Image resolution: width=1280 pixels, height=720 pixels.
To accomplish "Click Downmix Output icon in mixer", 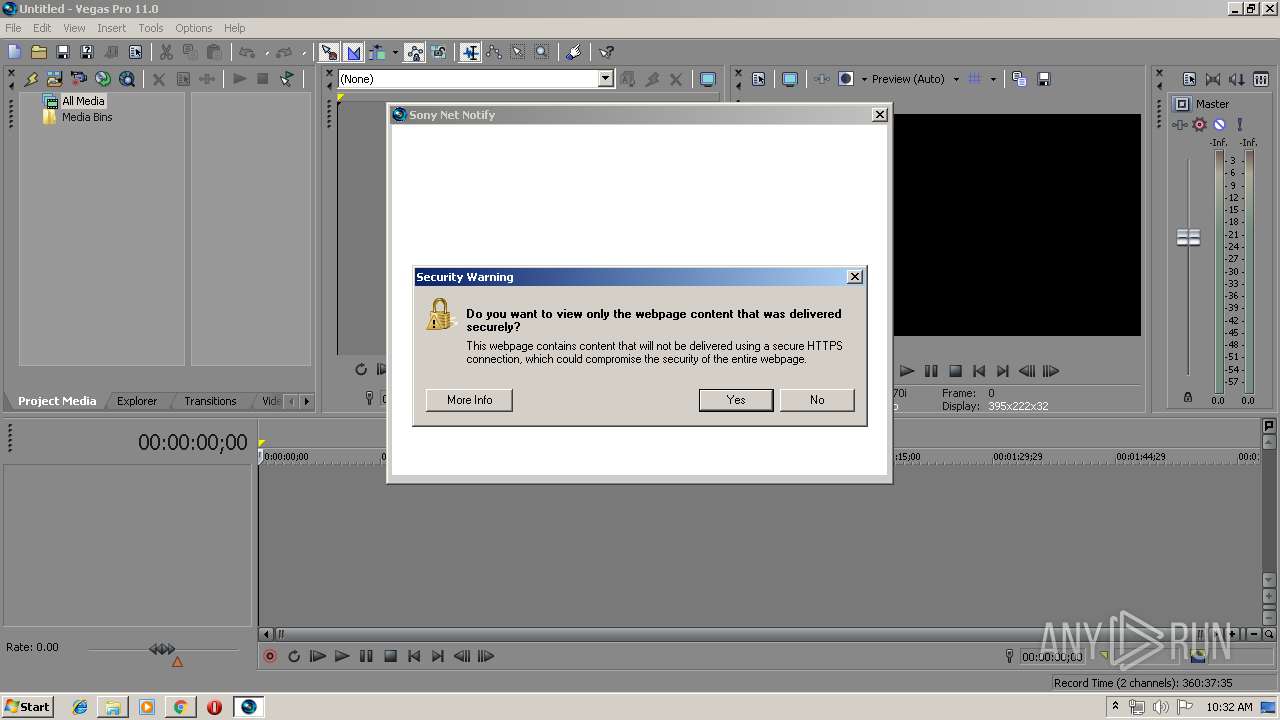I will point(1213,79).
